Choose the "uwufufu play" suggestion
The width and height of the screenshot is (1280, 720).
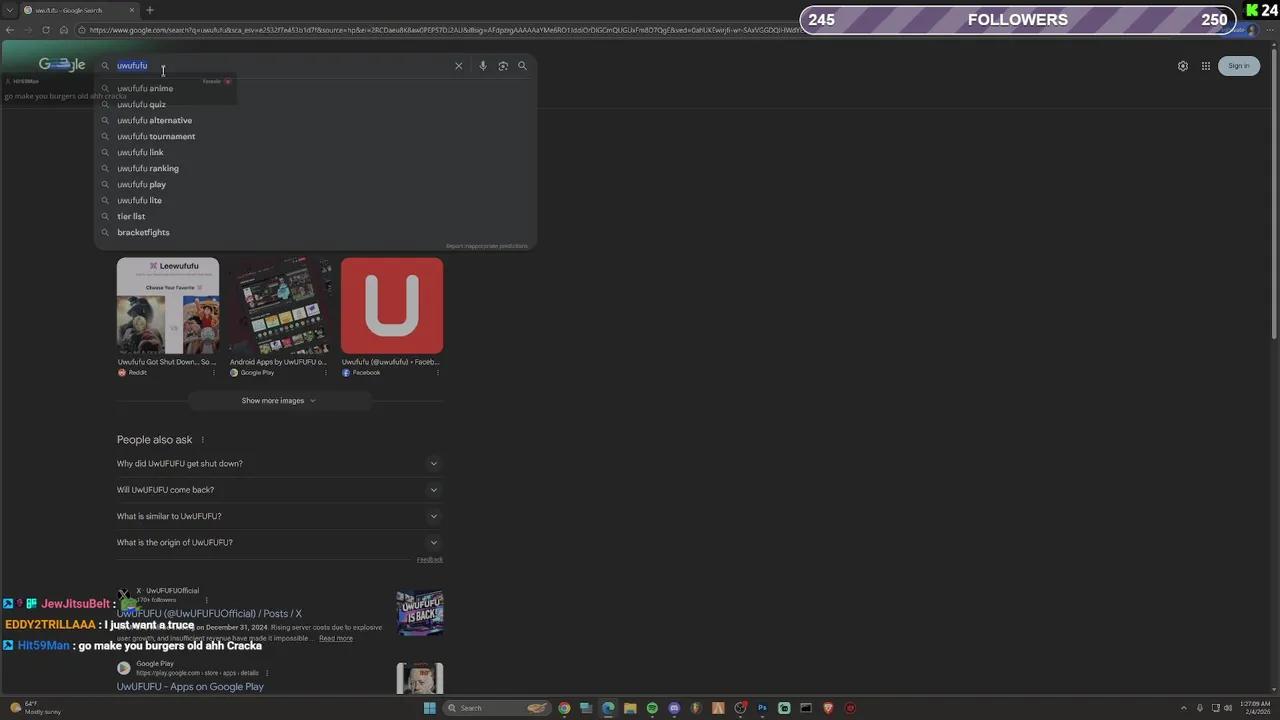pyautogui.click(x=315, y=184)
